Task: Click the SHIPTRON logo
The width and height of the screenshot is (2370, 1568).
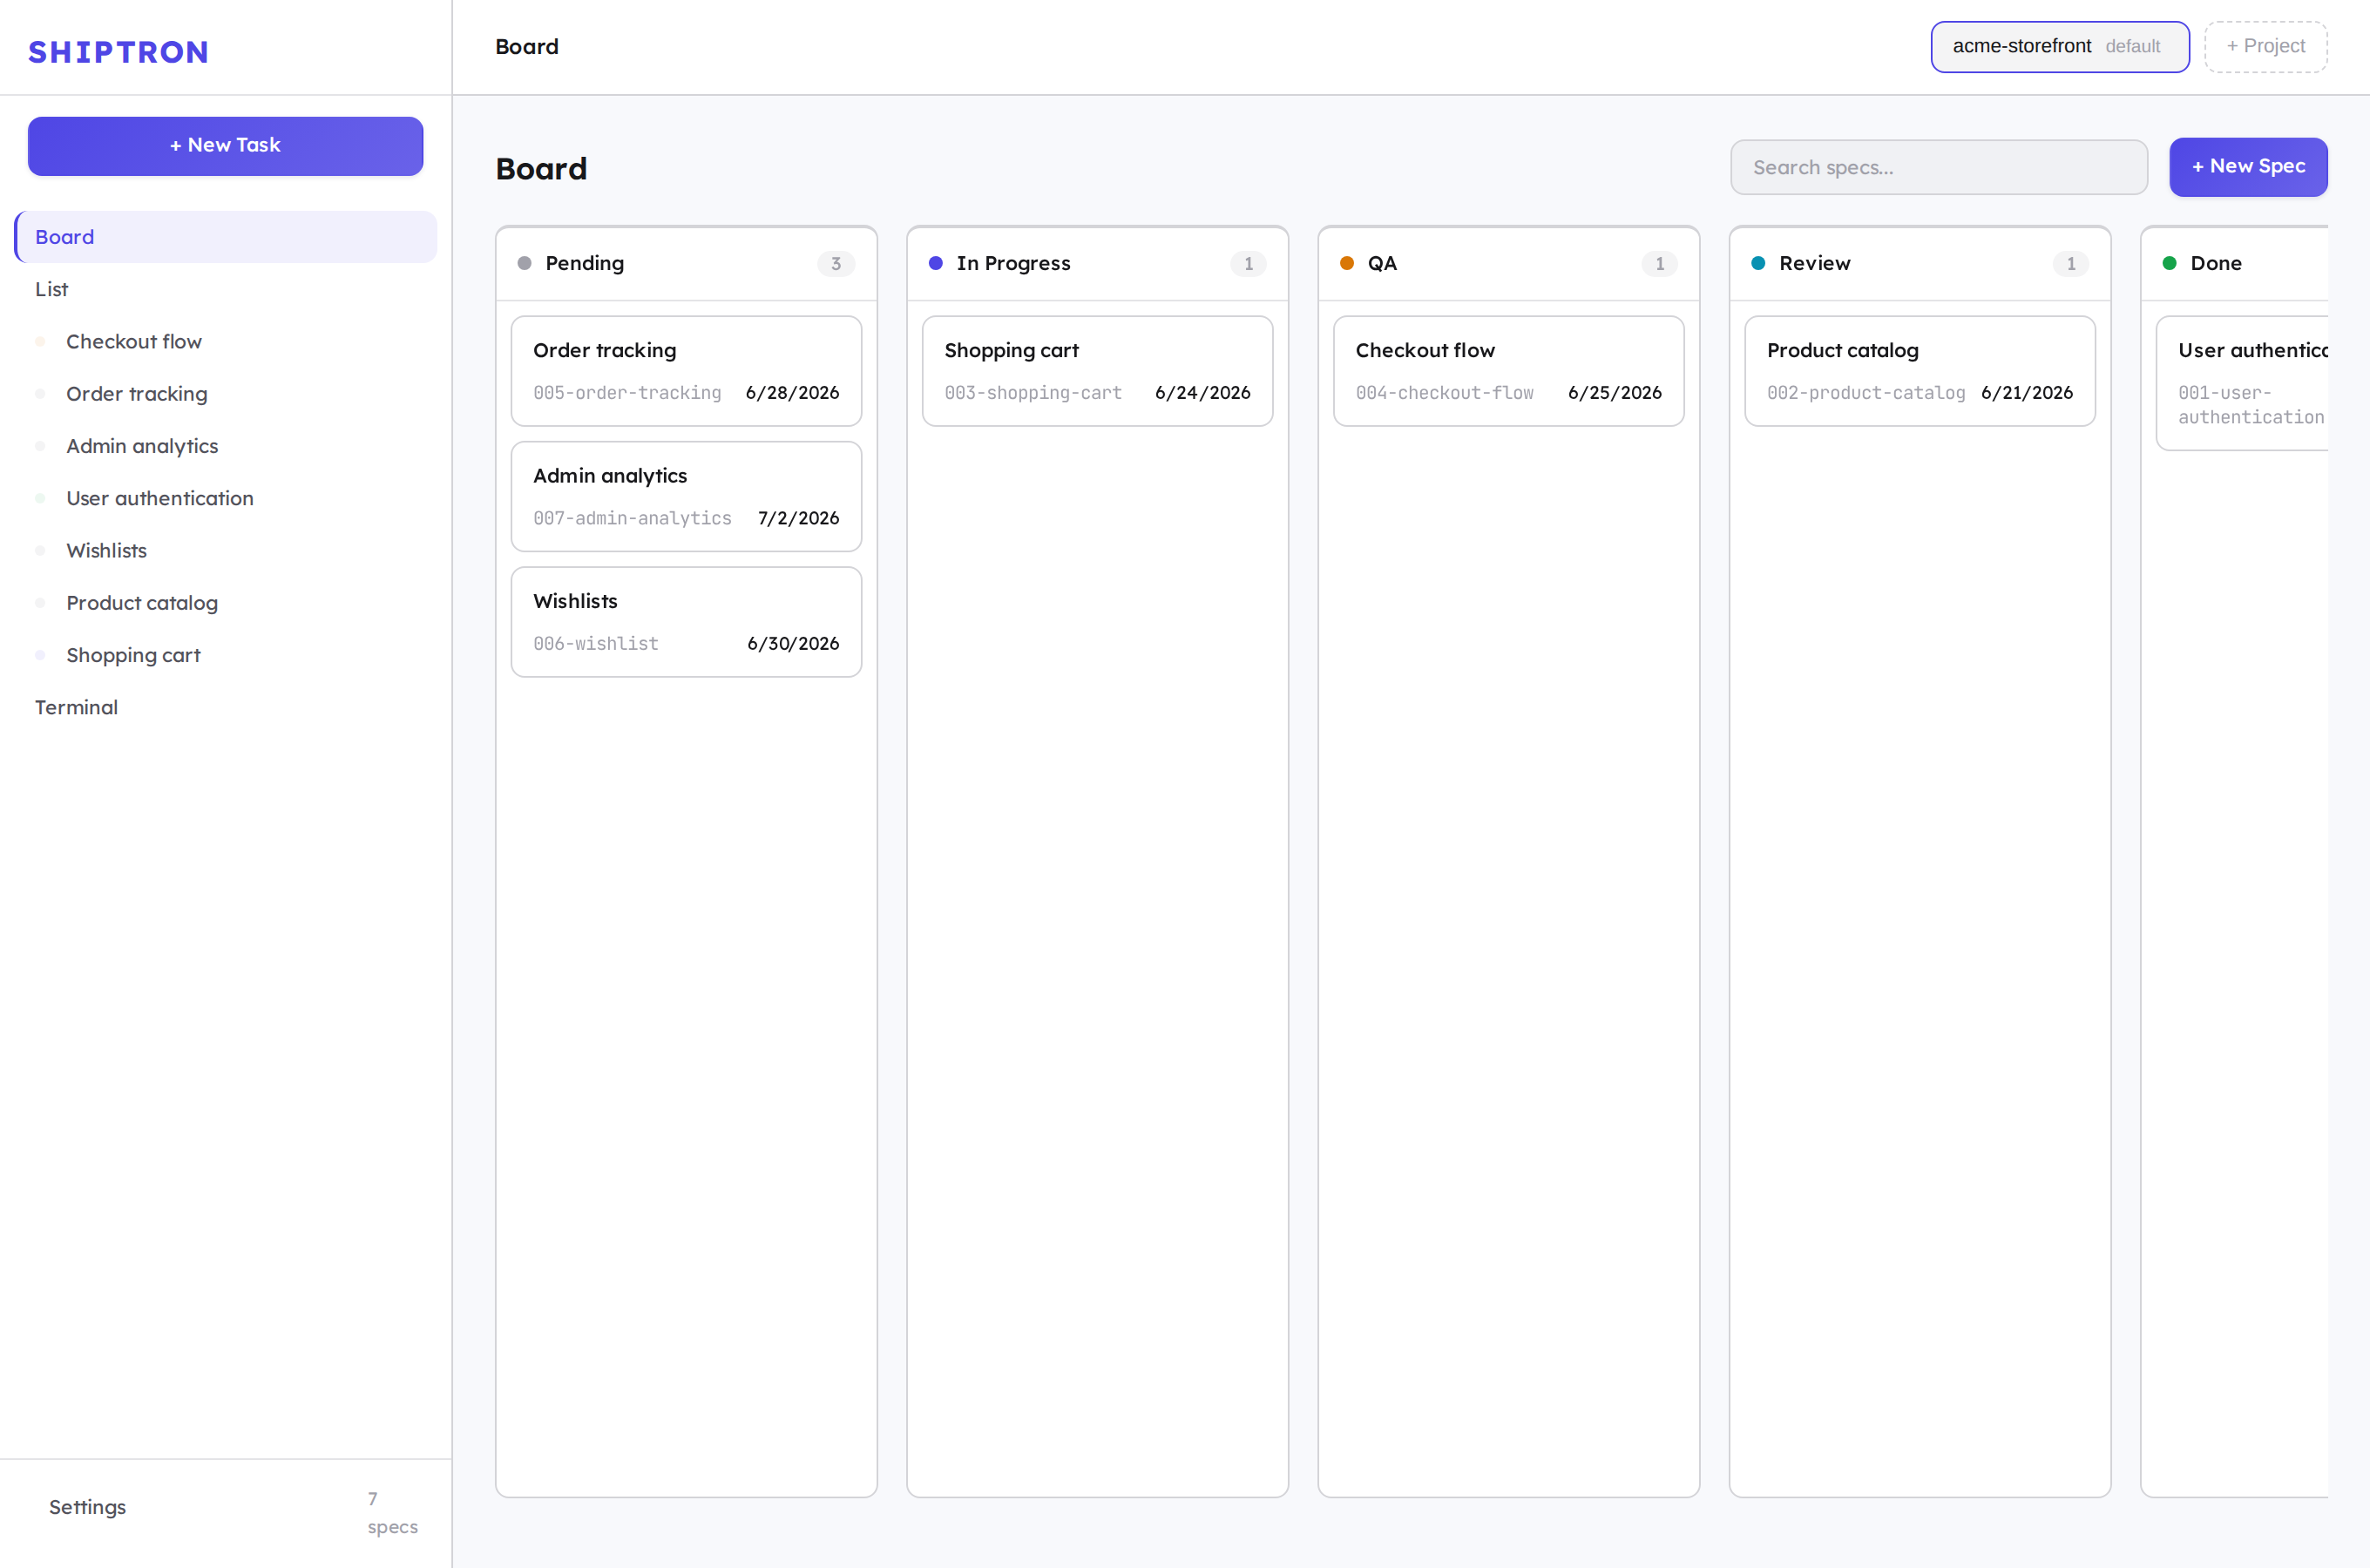Action: click(x=118, y=52)
